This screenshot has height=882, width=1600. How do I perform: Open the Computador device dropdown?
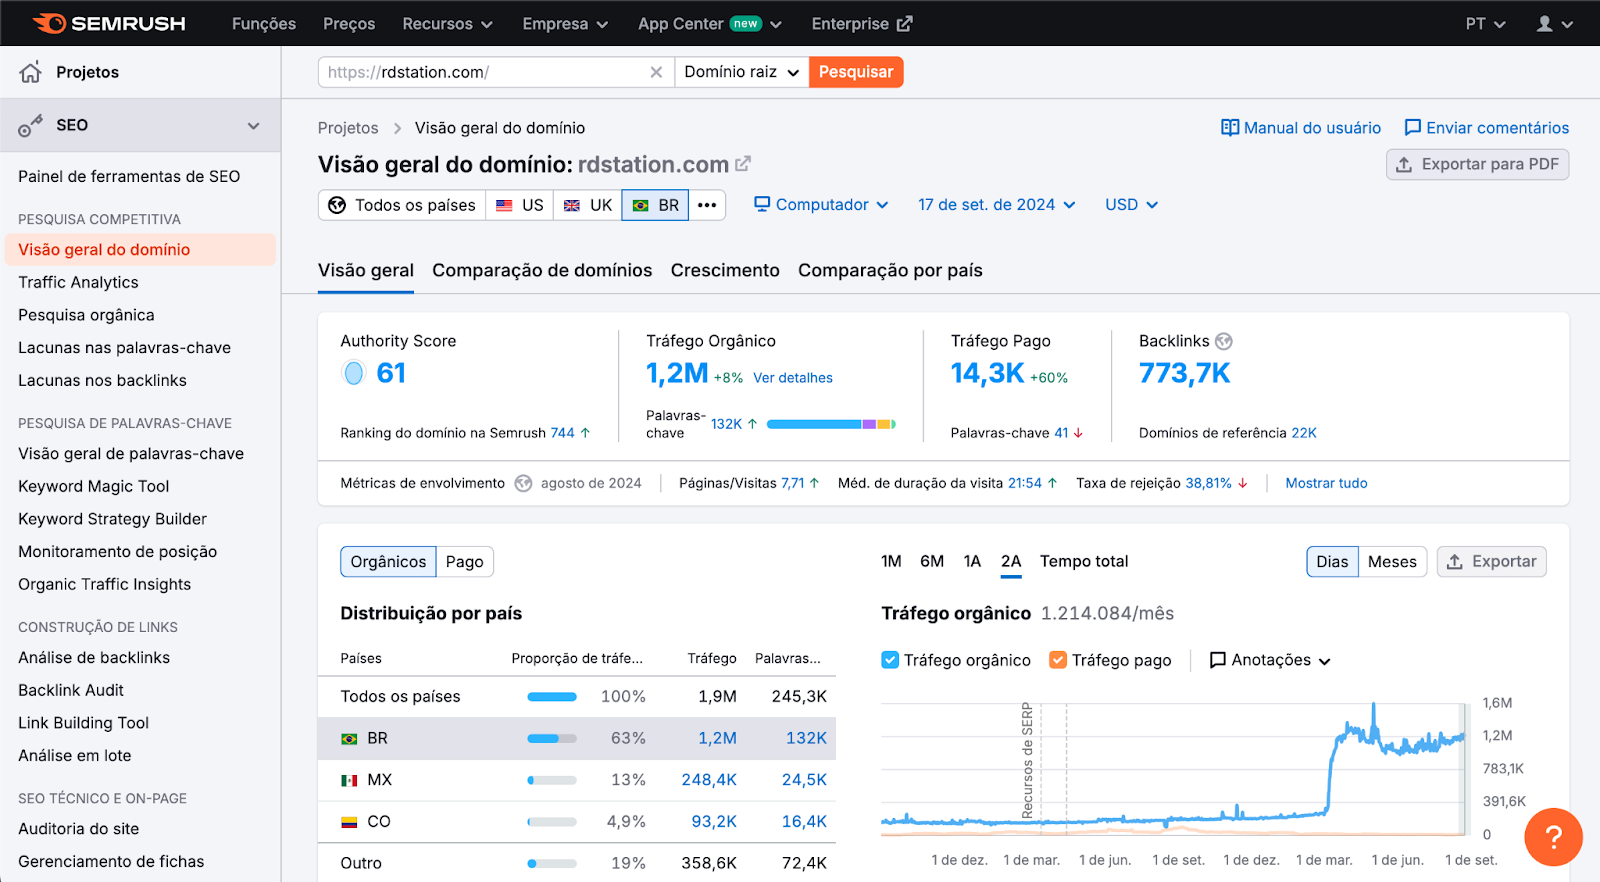pos(821,204)
